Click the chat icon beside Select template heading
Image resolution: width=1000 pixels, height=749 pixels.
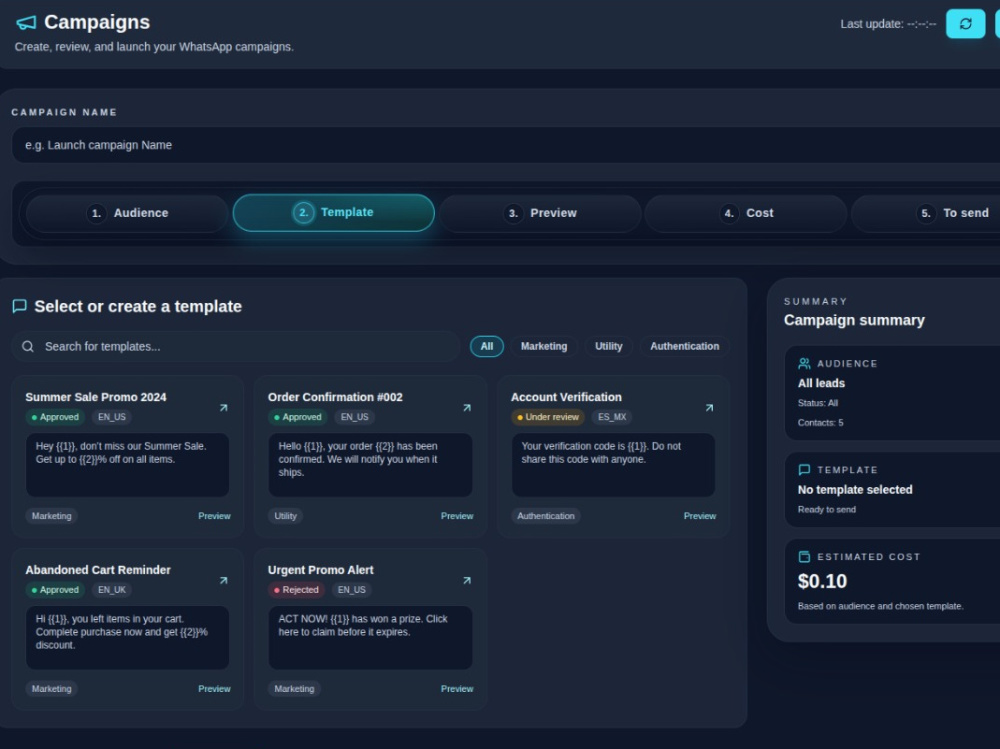pyautogui.click(x=20, y=306)
